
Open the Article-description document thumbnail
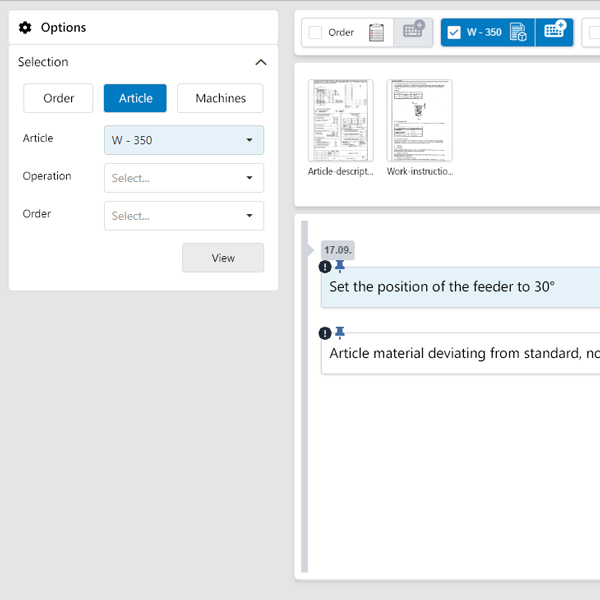click(x=340, y=121)
